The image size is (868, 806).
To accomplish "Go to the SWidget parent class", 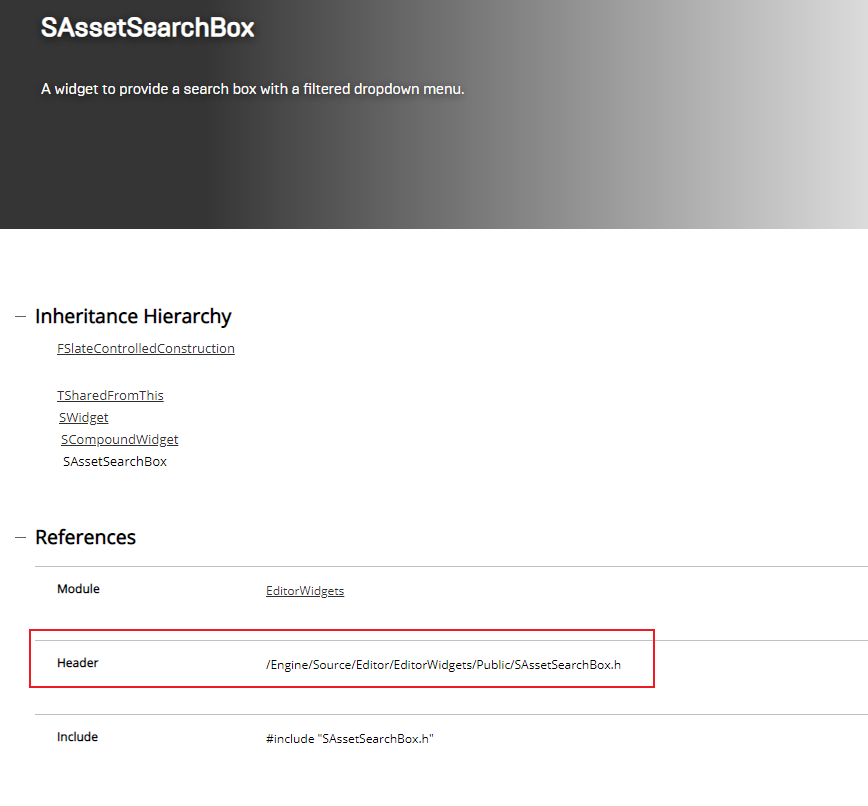I will pyautogui.click(x=84, y=417).
